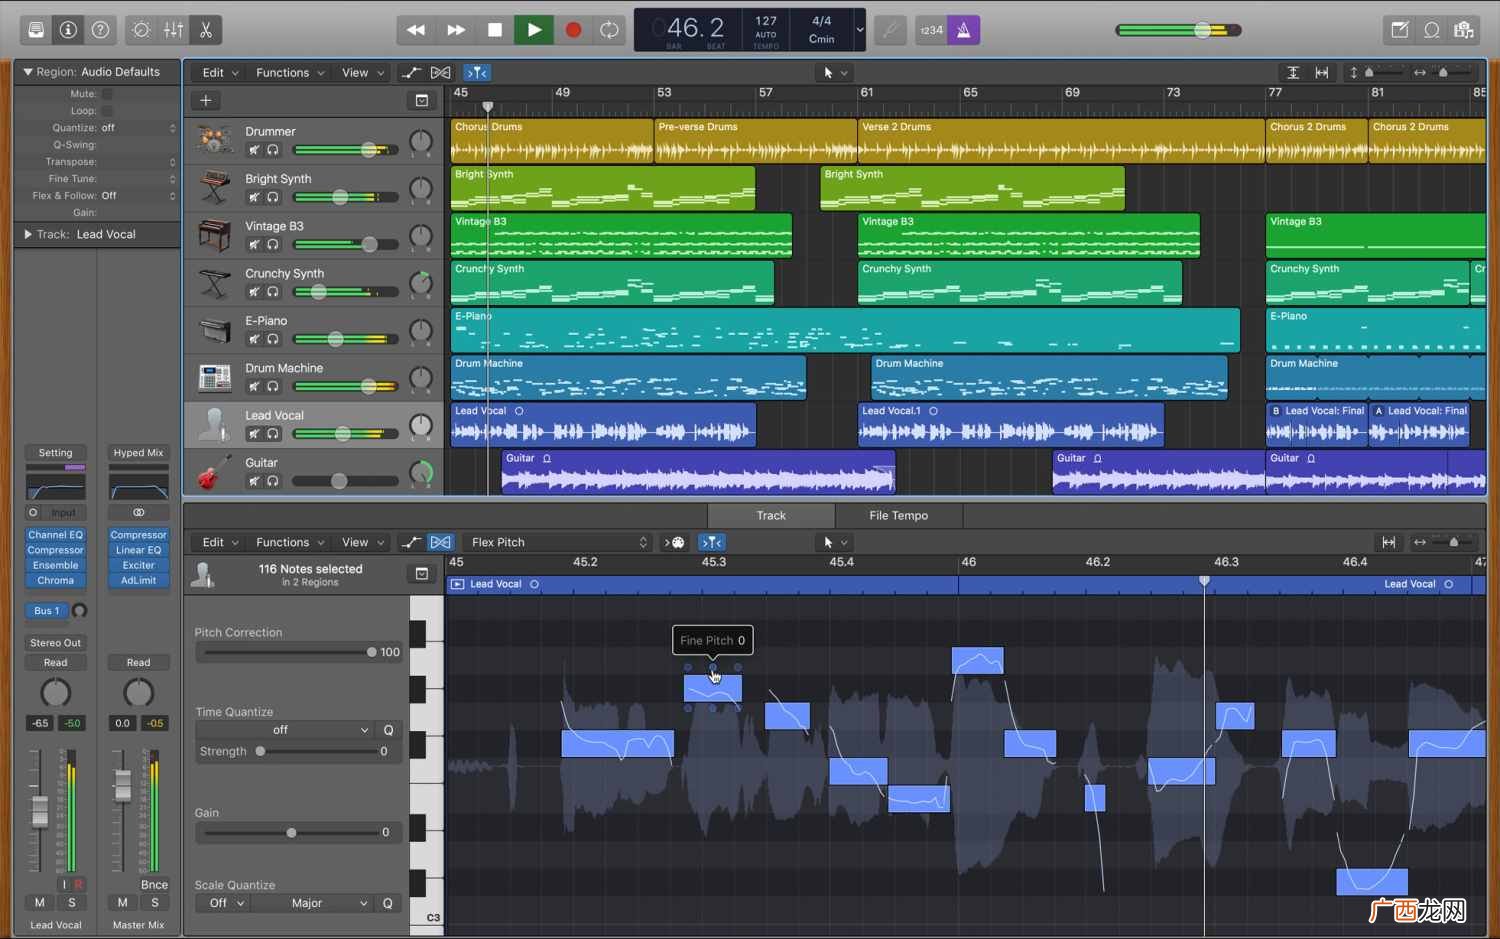Click the Time Quantize Q button
Viewport: 1500px width, 939px height.
pos(388,730)
